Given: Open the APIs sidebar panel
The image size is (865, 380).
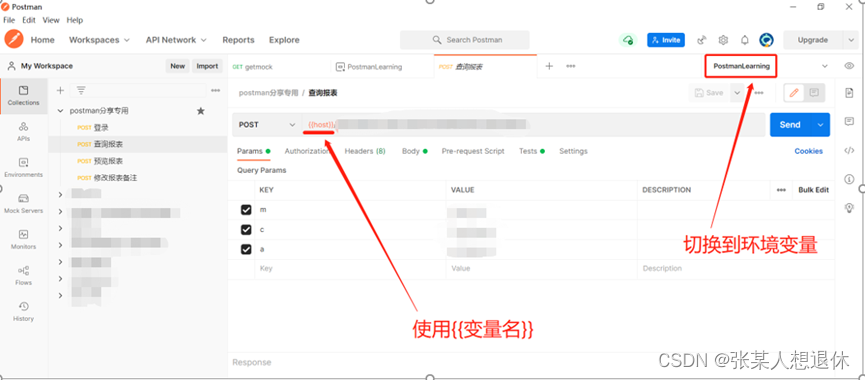Looking at the screenshot, I should pyautogui.click(x=23, y=132).
